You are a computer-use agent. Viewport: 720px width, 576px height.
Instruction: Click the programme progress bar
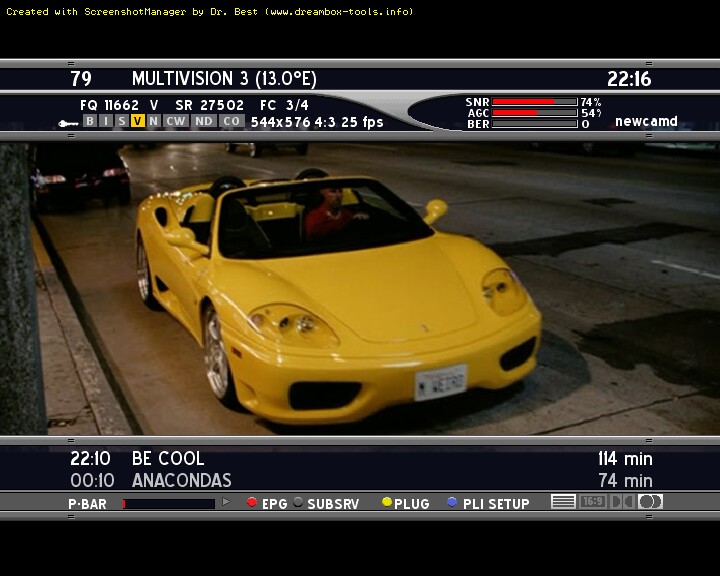click(x=169, y=504)
